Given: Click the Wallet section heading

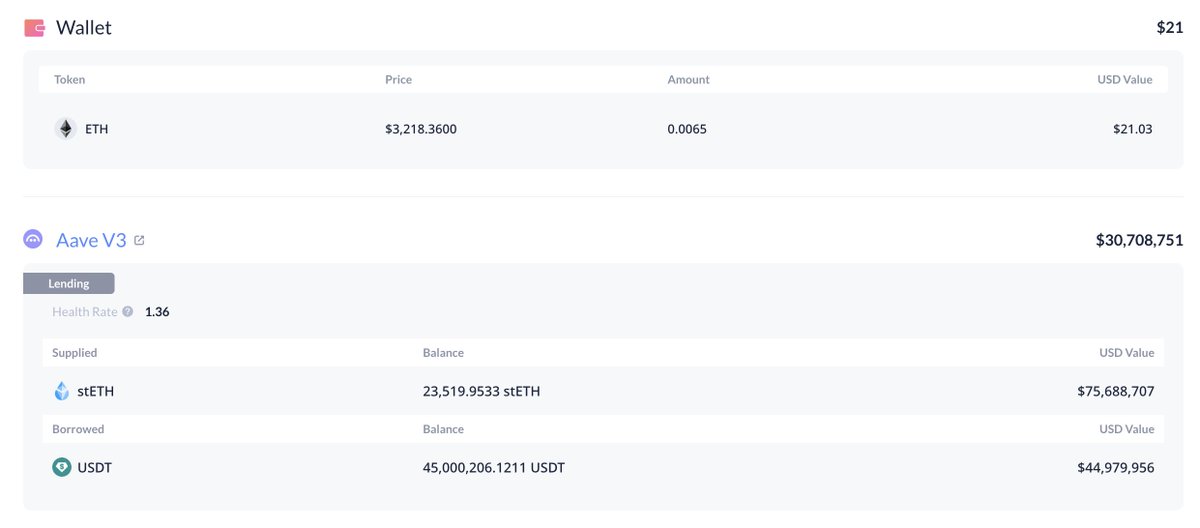Looking at the screenshot, I should 84,28.
